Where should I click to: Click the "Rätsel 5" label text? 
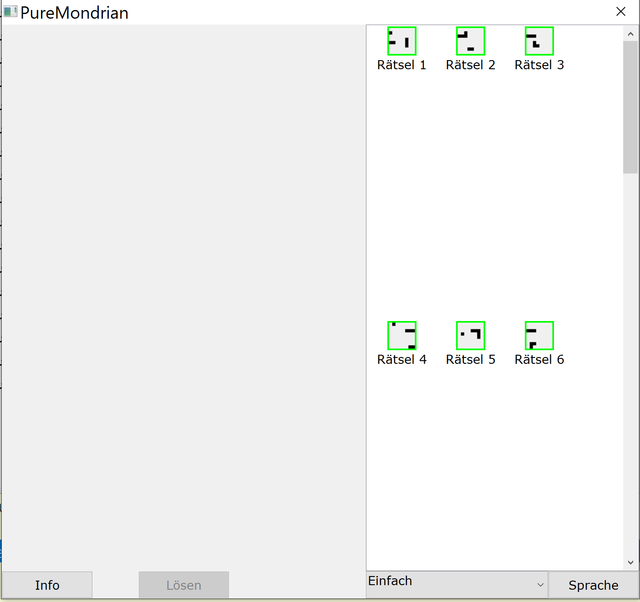(470, 360)
